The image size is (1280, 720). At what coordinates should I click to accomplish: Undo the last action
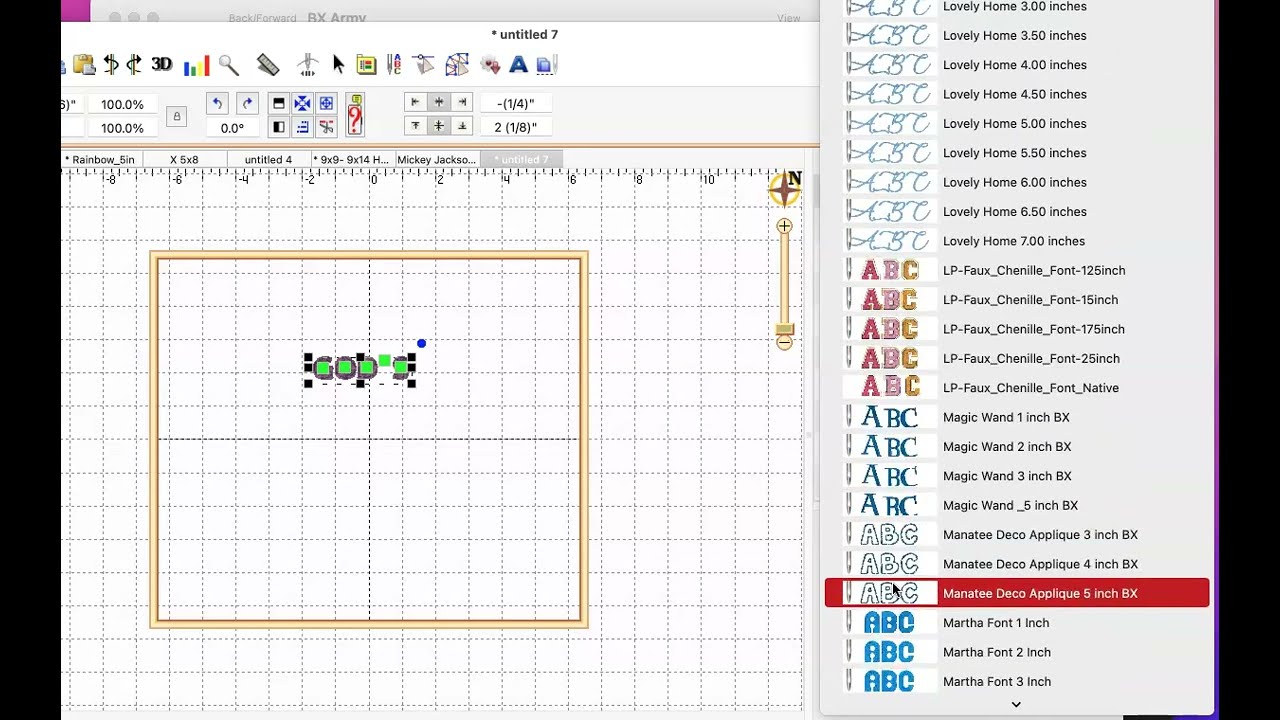click(217, 102)
